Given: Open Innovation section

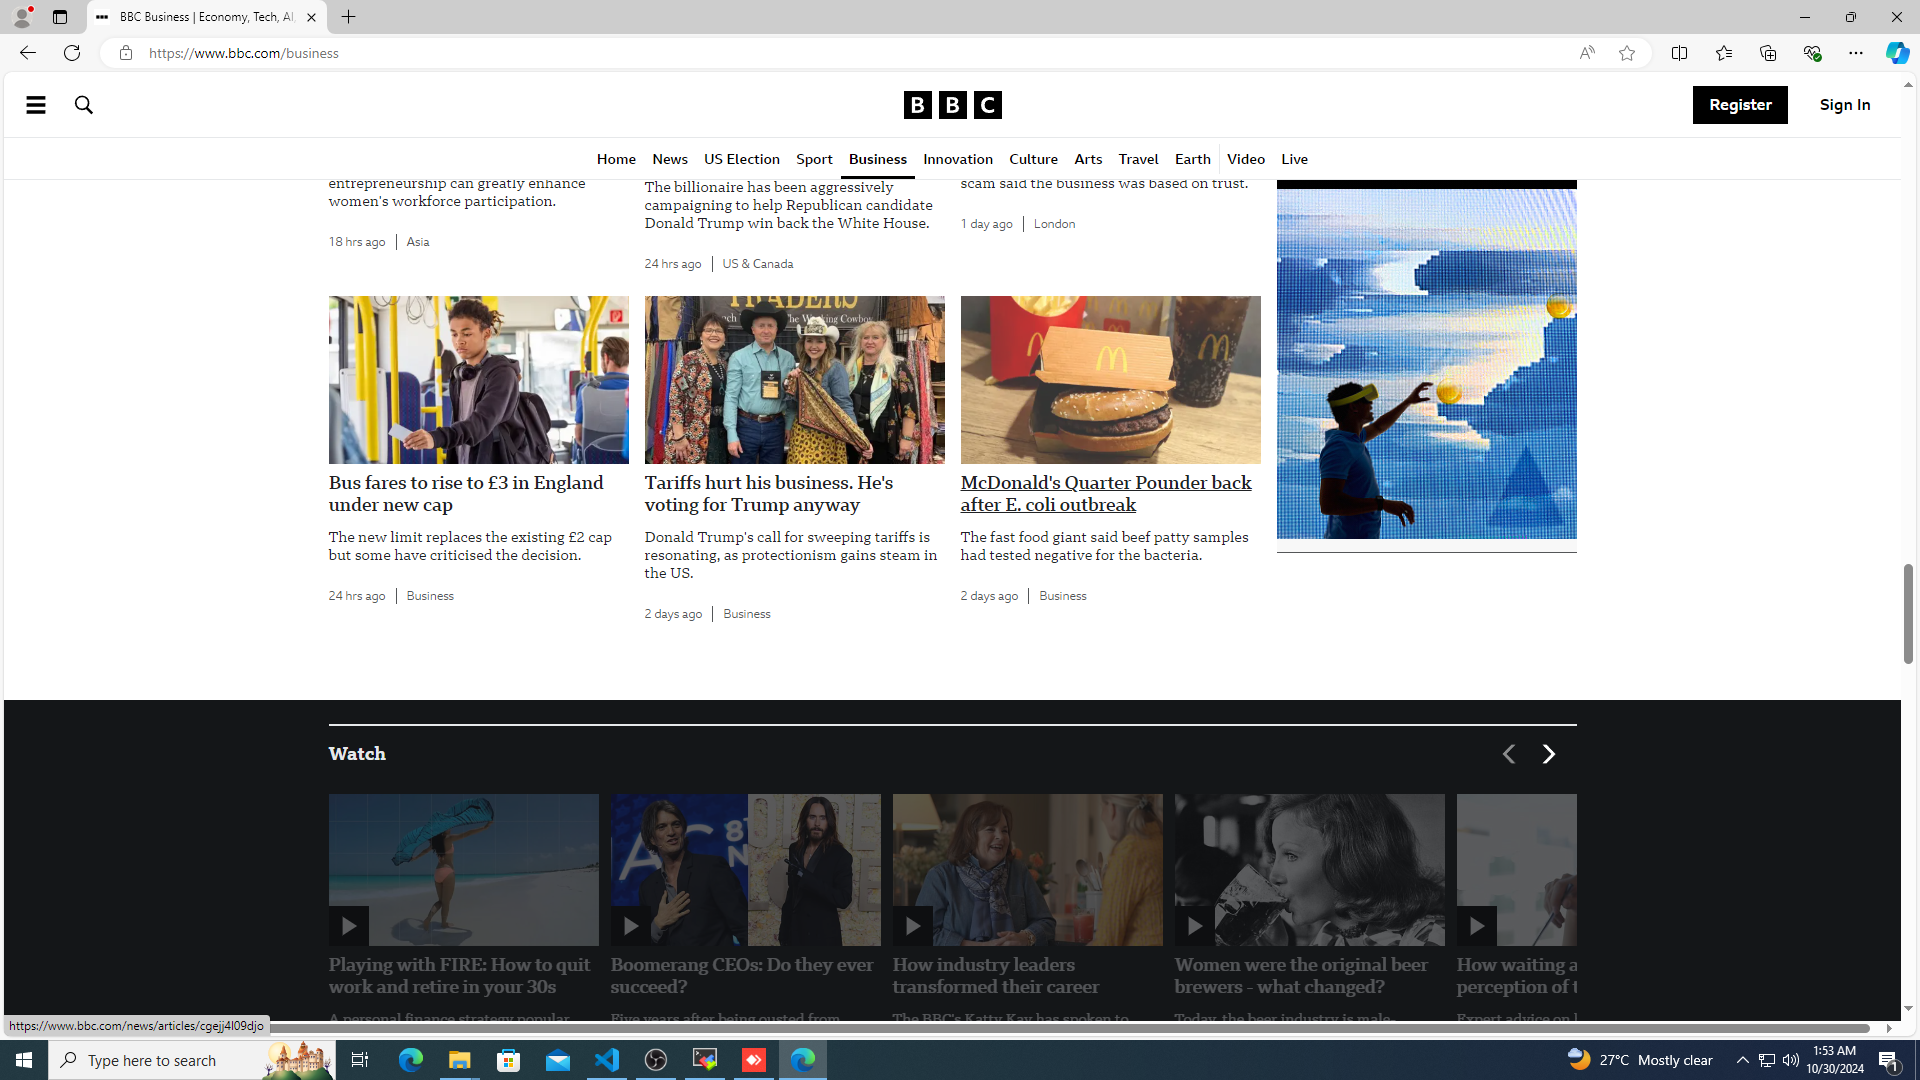Looking at the screenshot, I should click(958, 159).
